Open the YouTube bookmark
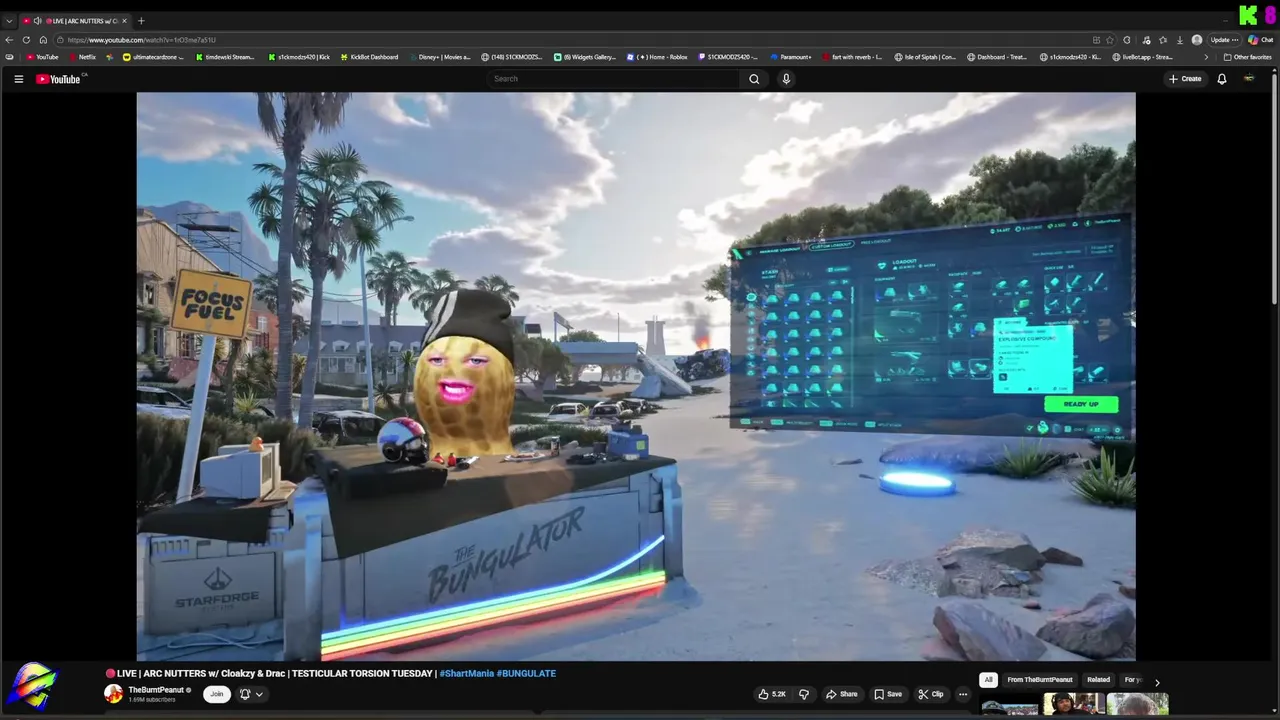 pos(43,57)
